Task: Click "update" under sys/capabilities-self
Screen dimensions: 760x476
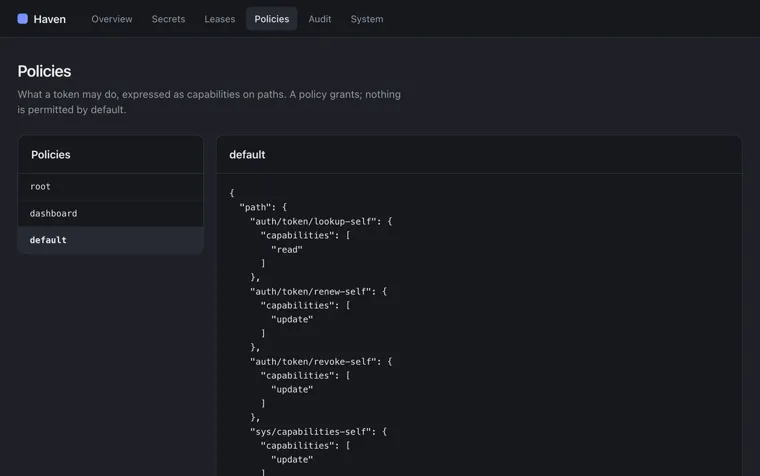Action: 292,460
